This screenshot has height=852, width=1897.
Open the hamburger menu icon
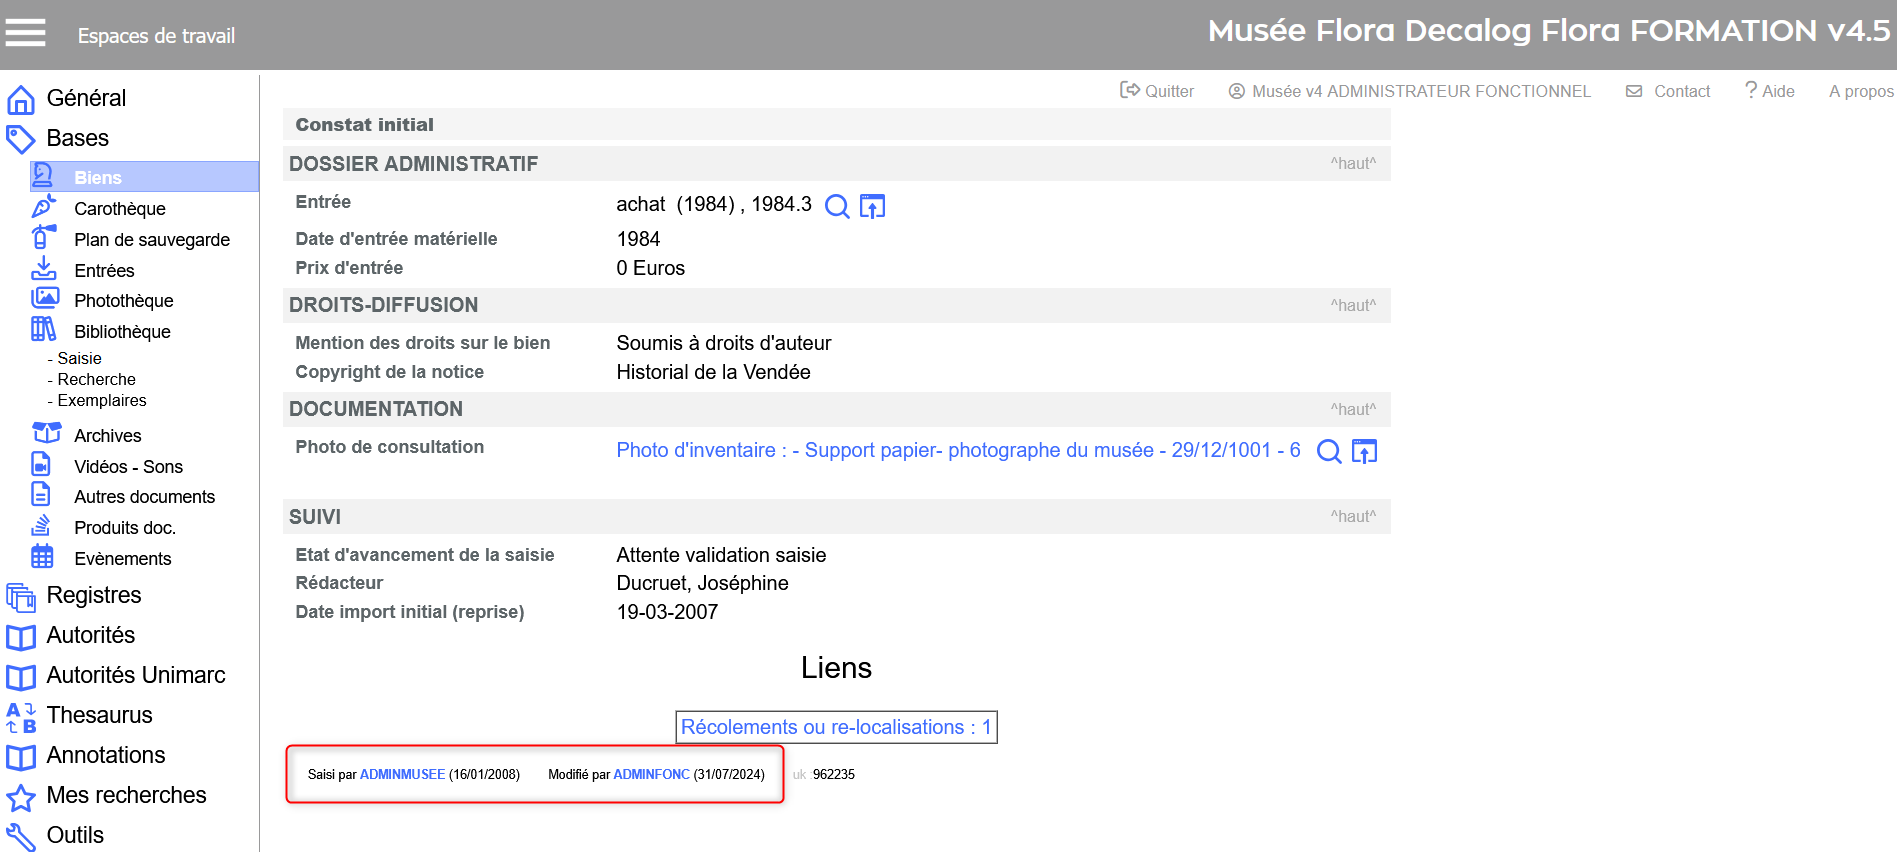coord(25,33)
